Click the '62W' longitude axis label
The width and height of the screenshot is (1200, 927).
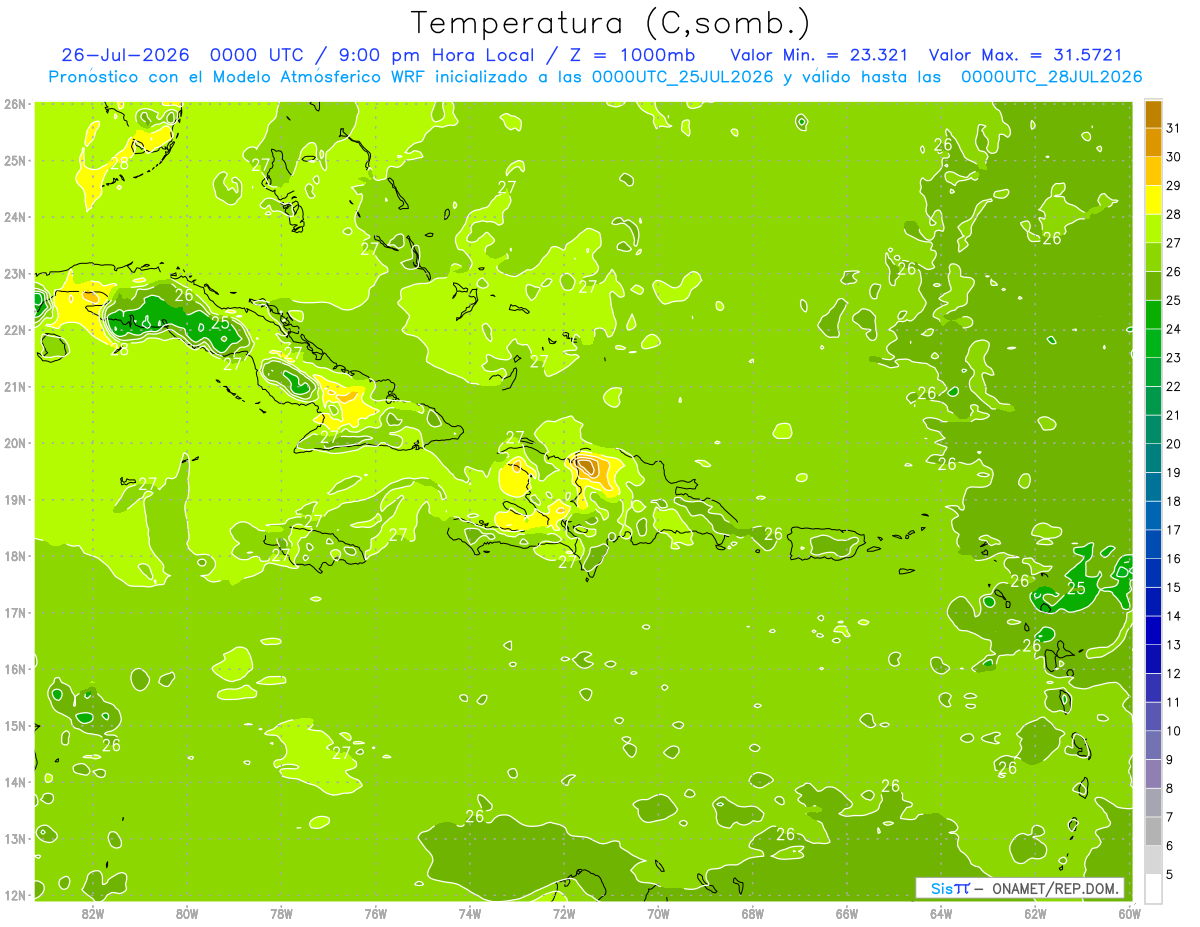point(1035,913)
